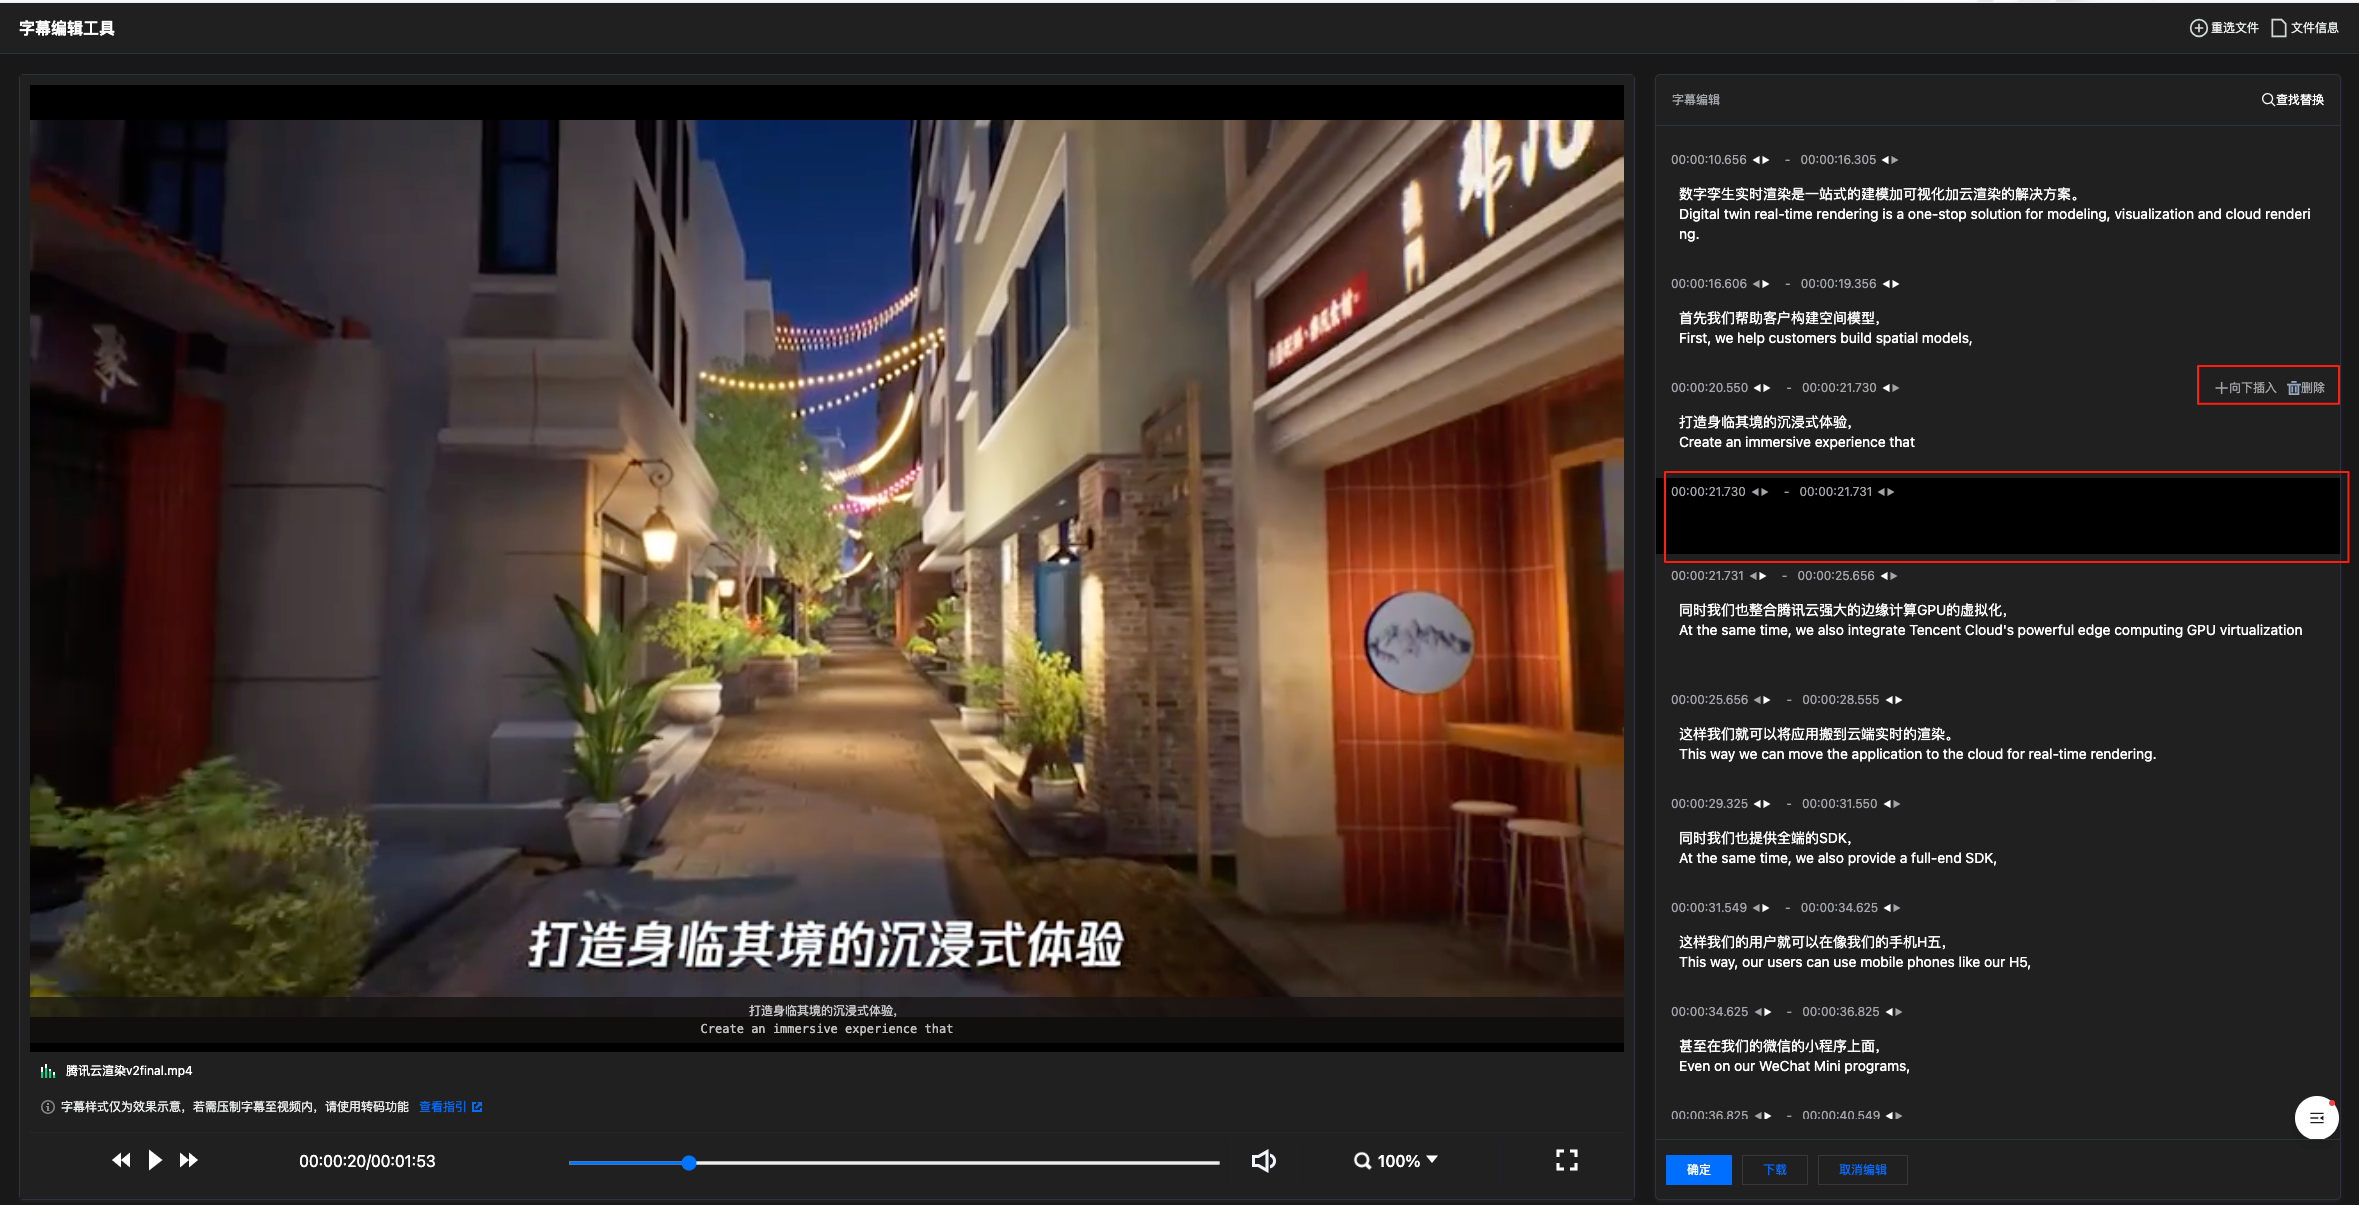Click the 确定 confirm button
Screen dimensions: 2359x1205
1698,1170
